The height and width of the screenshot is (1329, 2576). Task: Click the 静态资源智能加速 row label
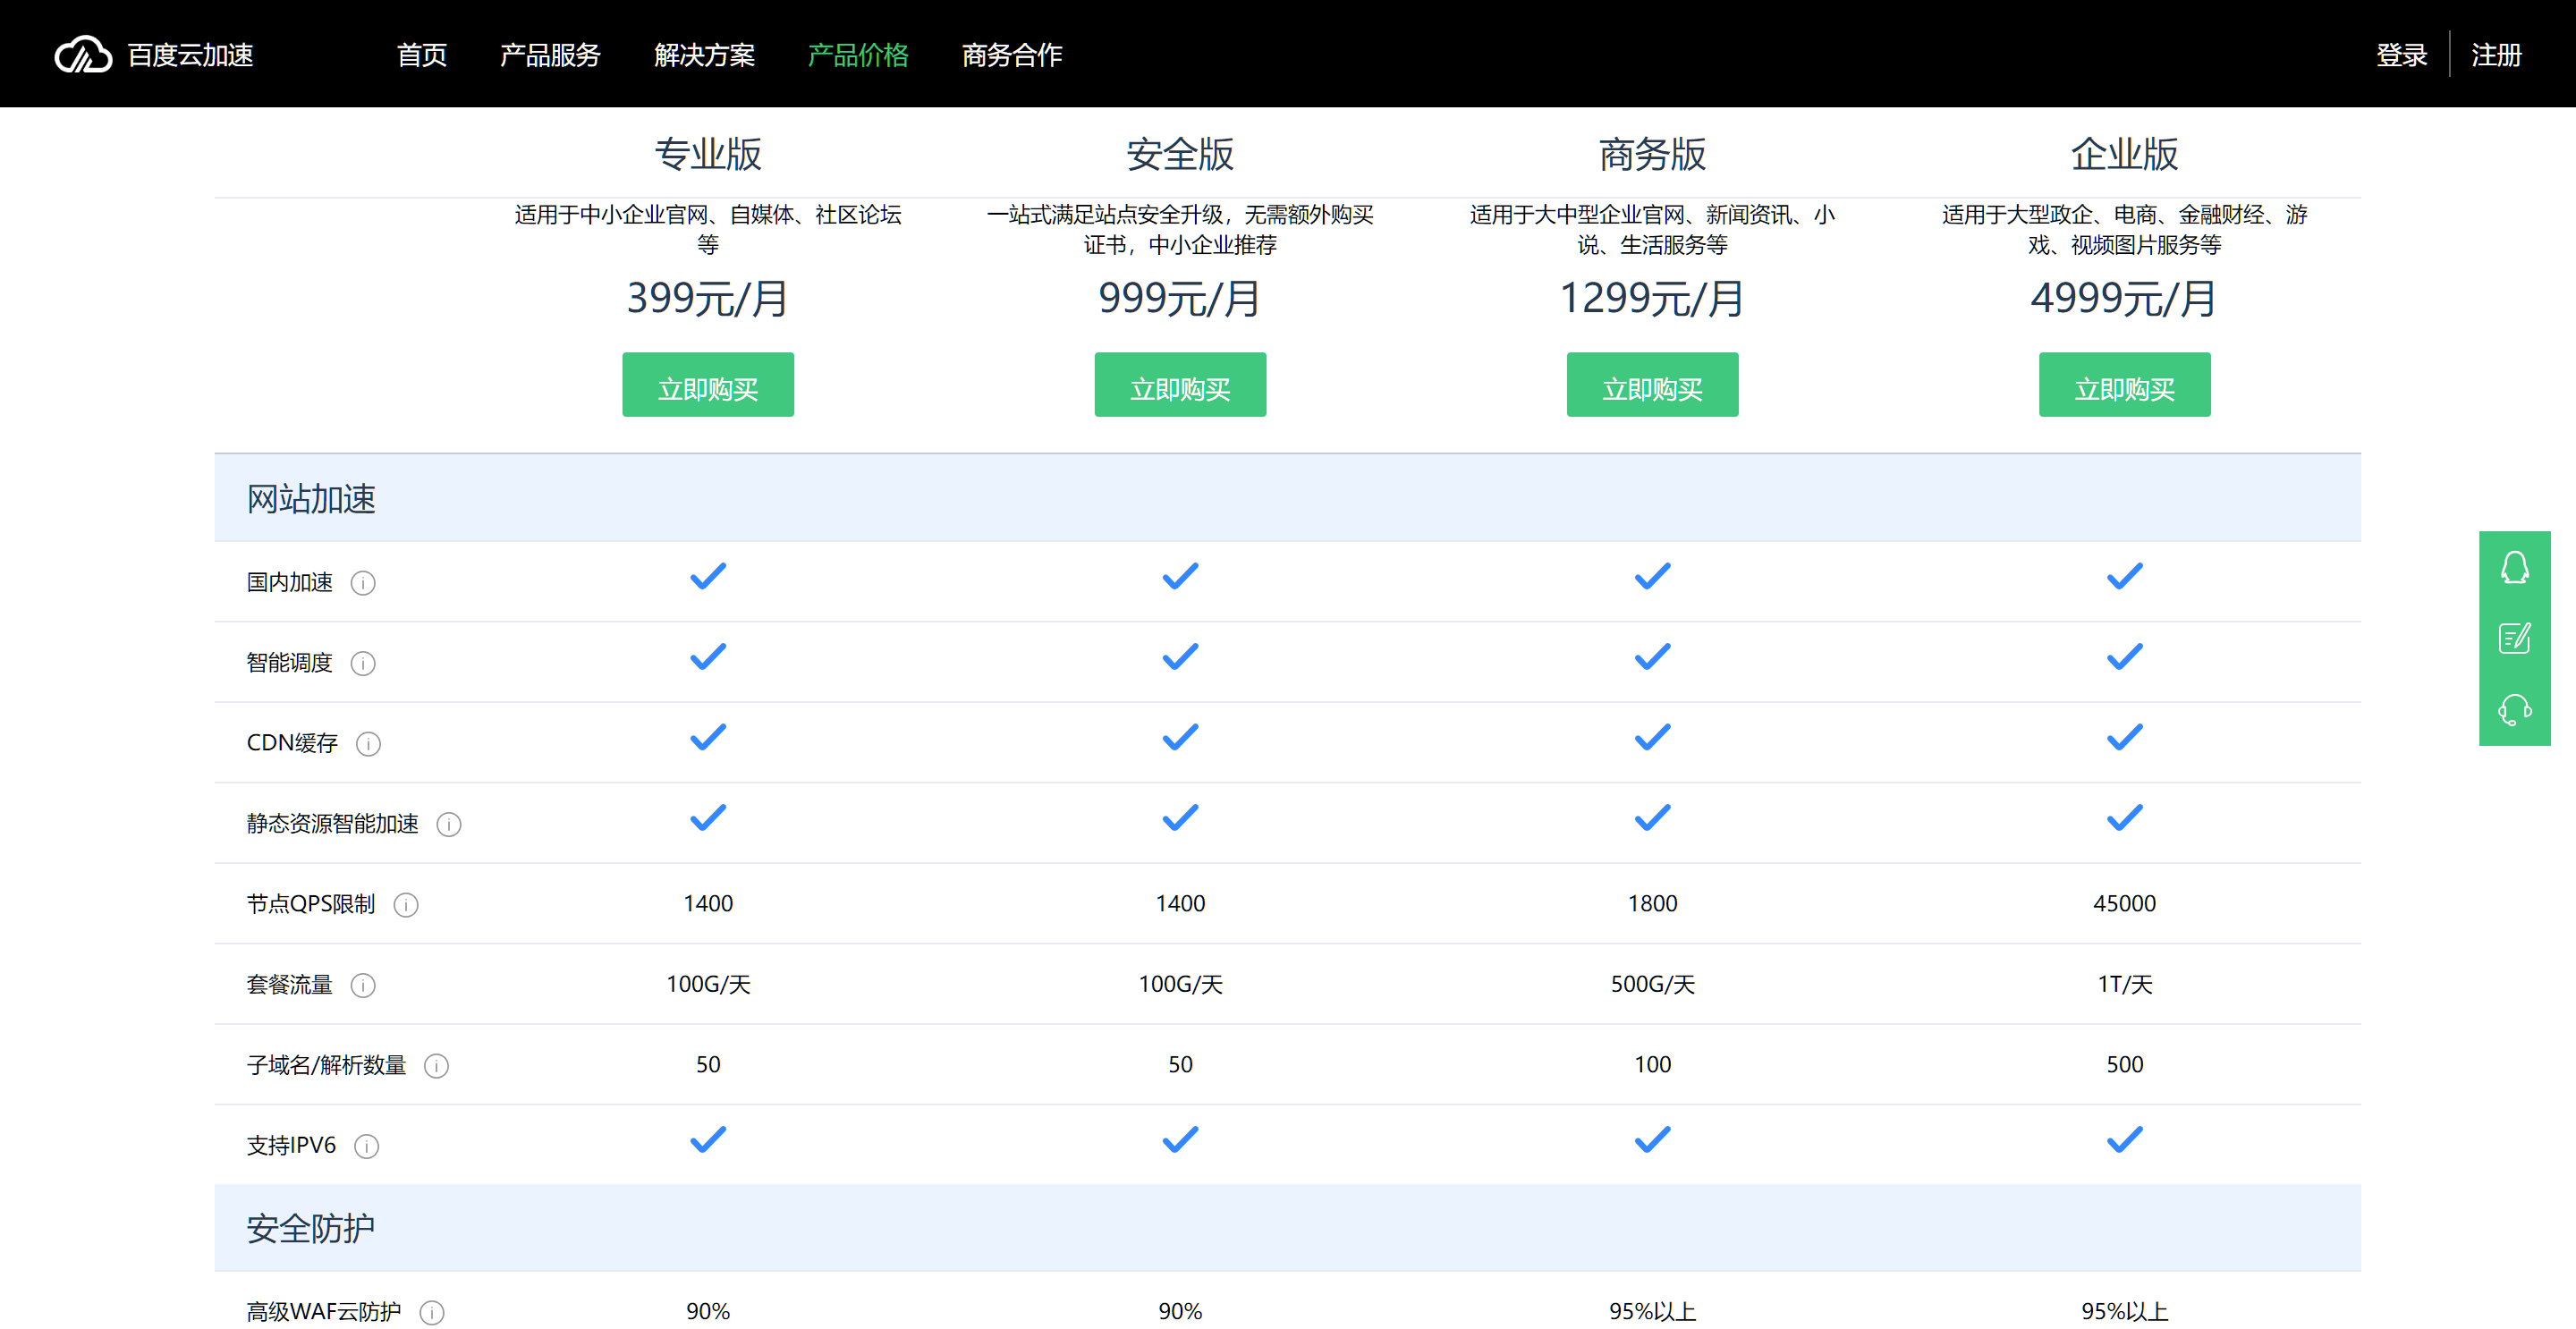[333, 824]
